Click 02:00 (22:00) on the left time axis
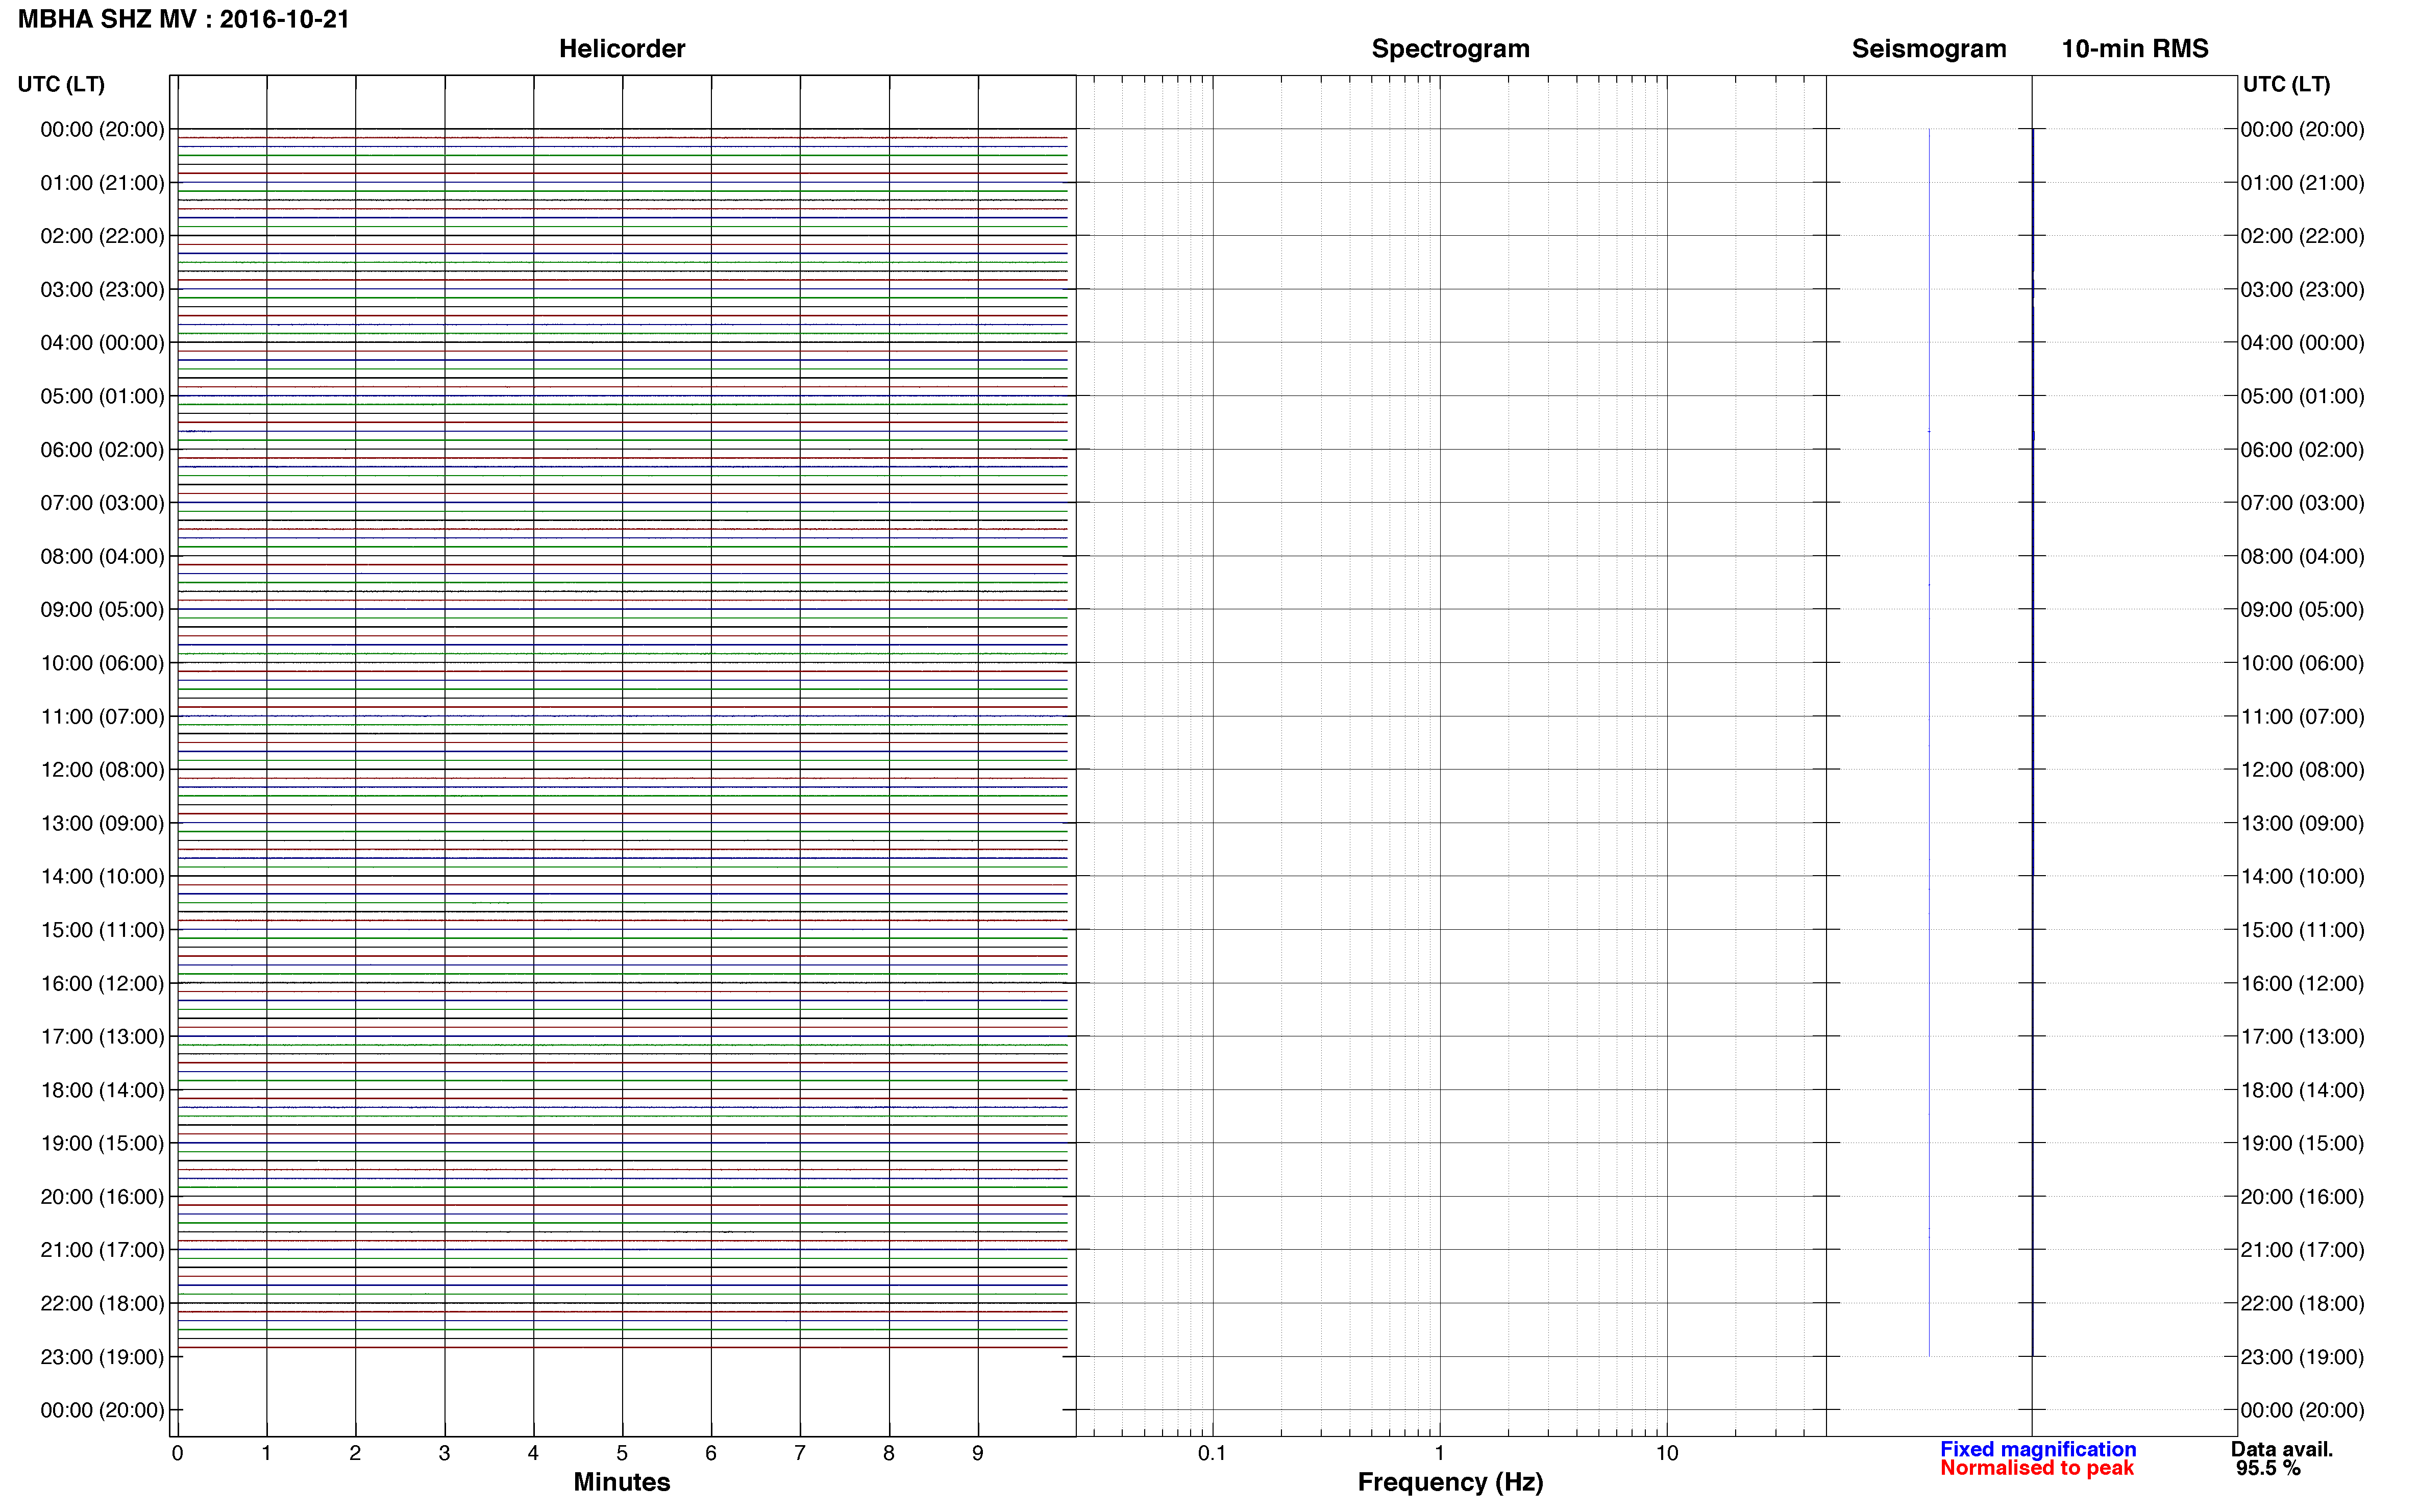2419x1512 pixels. pos(102,236)
